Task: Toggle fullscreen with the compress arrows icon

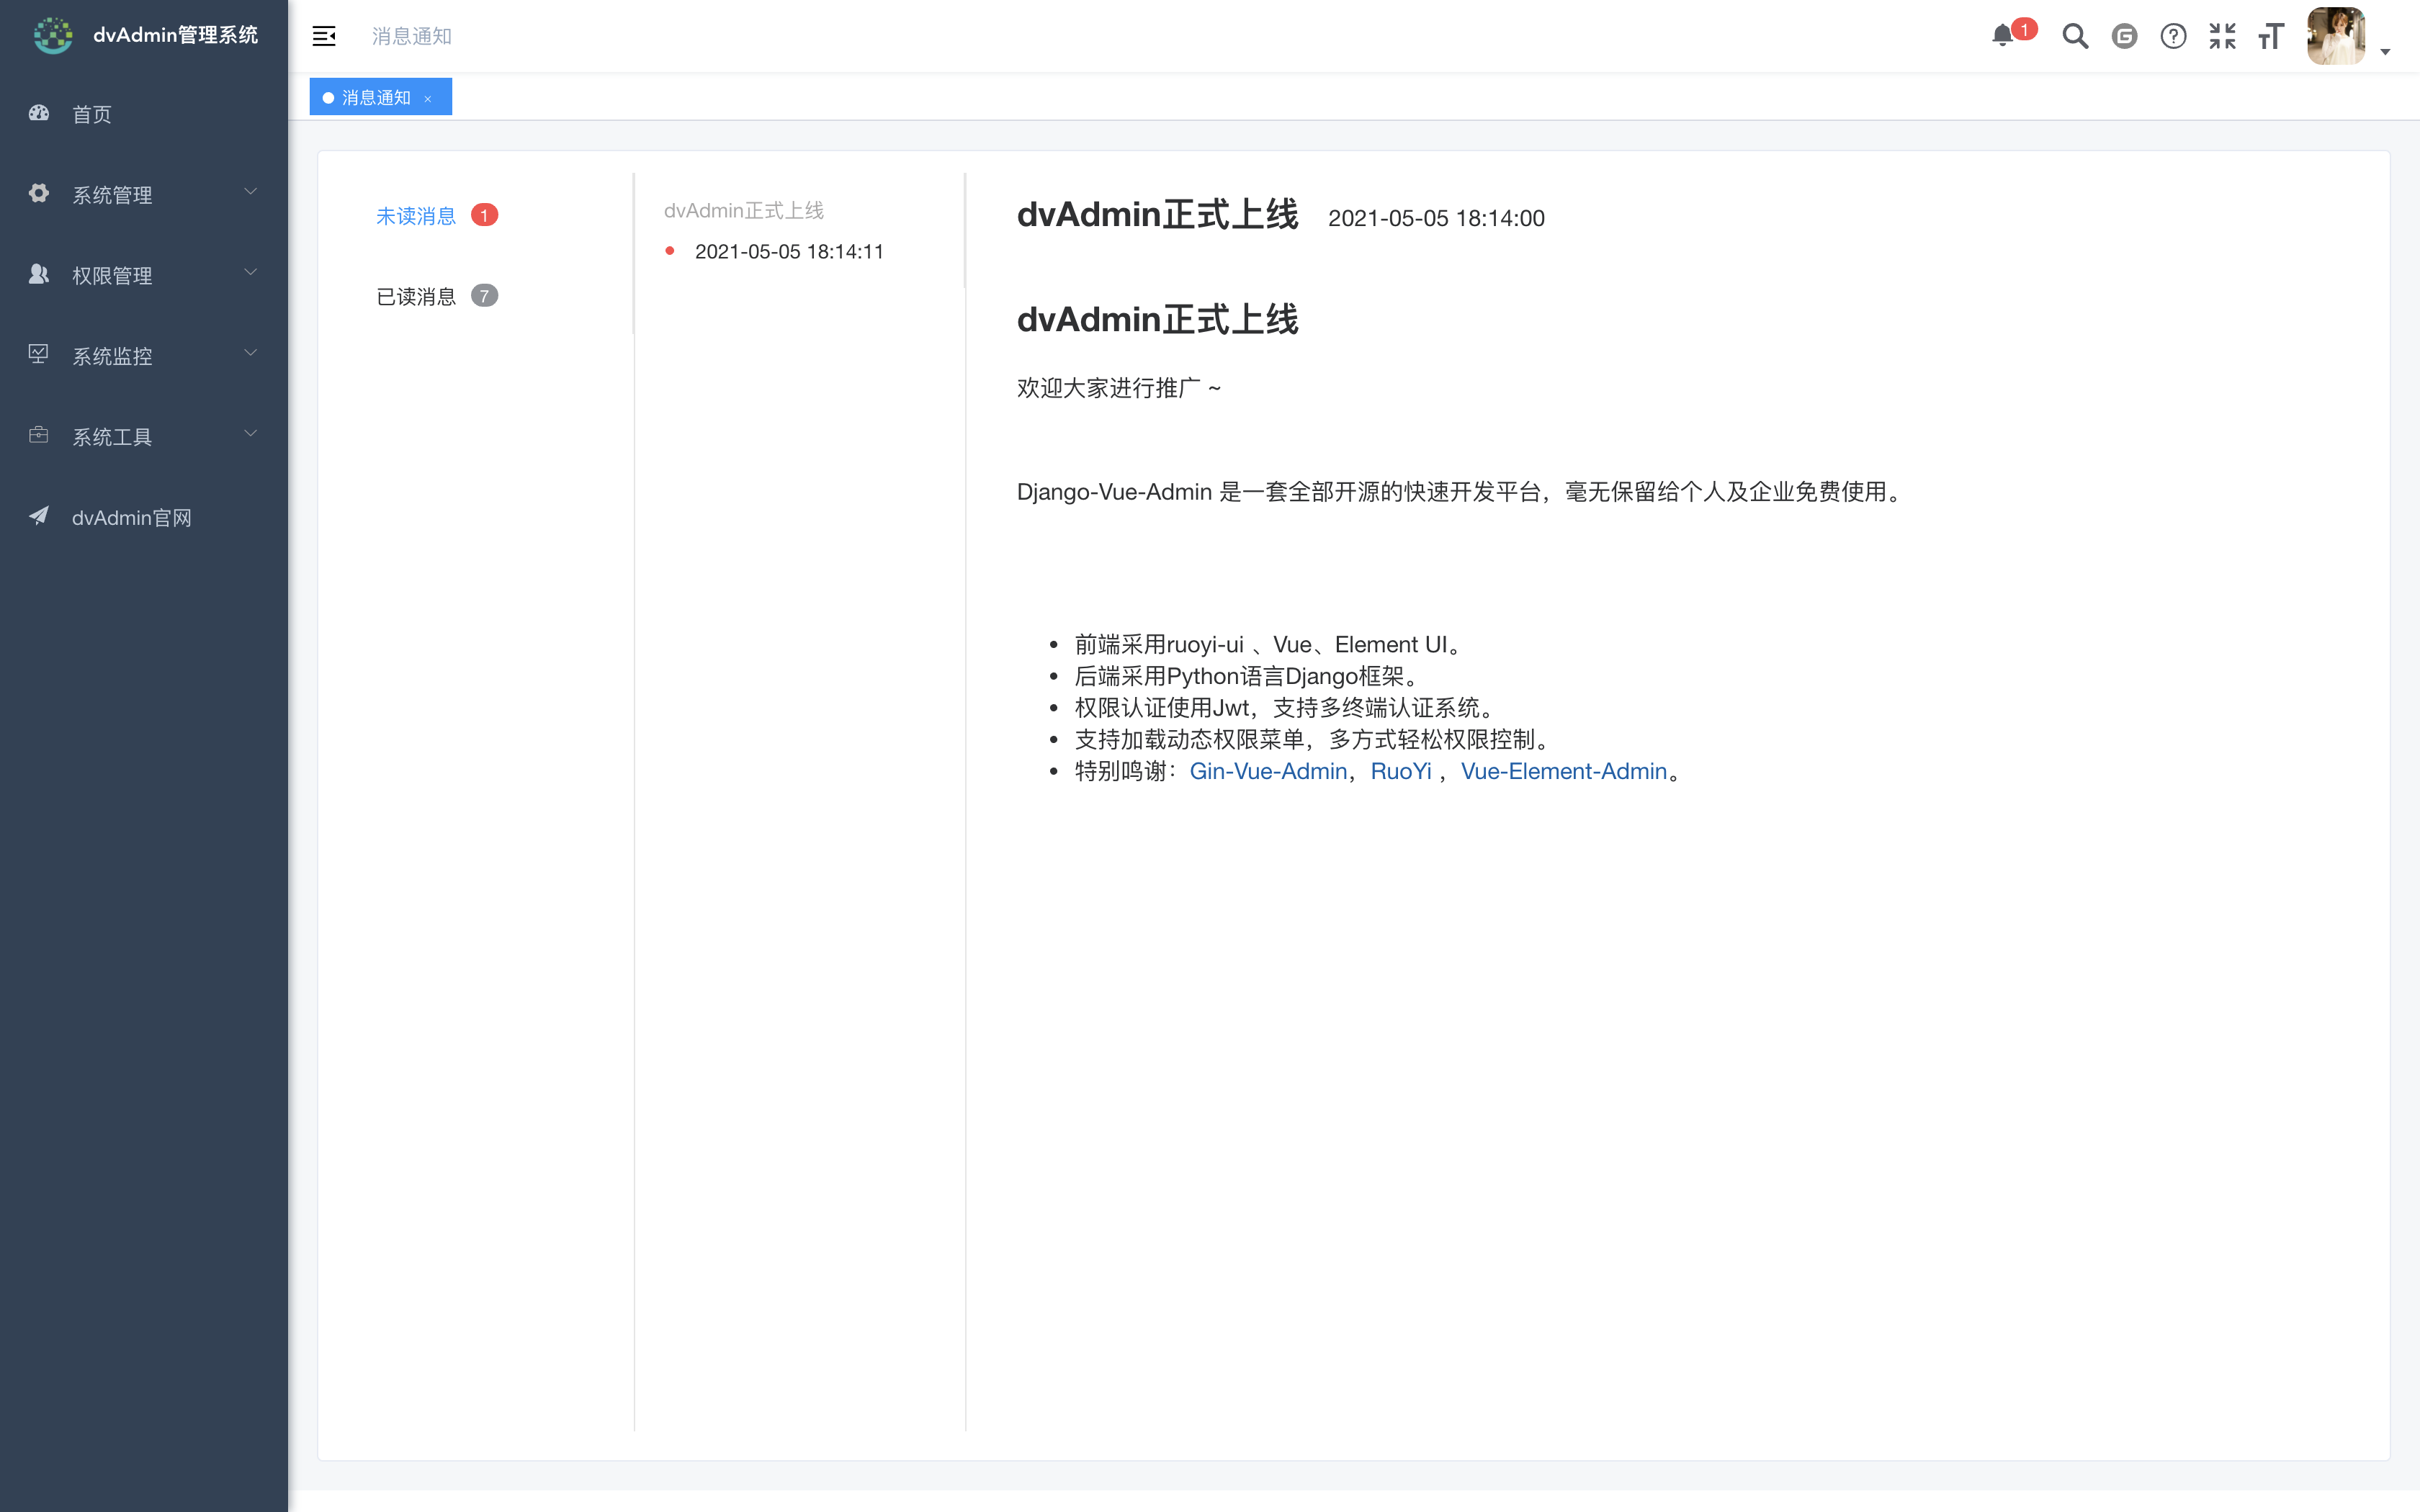Action: pyautogui.click(x=2223, y=36)
